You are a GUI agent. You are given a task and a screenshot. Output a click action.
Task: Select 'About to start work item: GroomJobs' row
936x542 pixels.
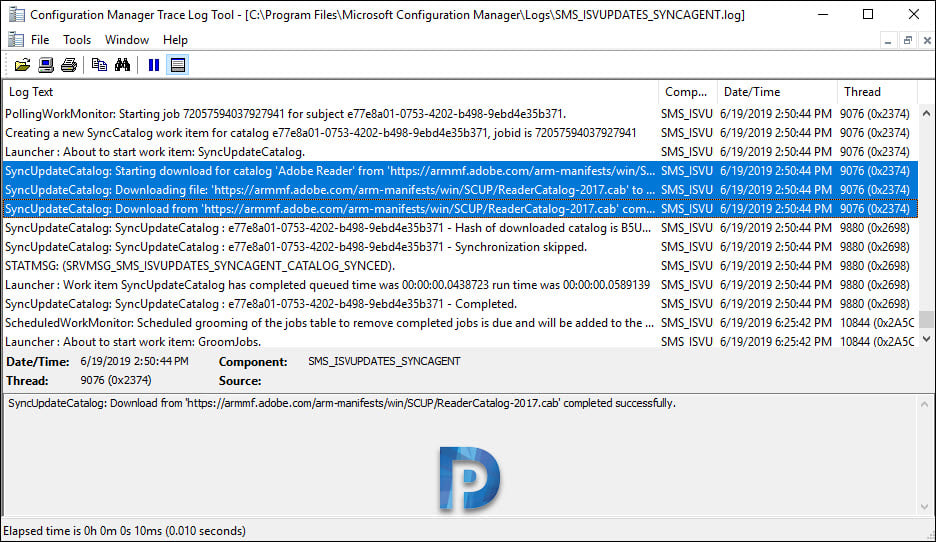(x=460, y=341)
